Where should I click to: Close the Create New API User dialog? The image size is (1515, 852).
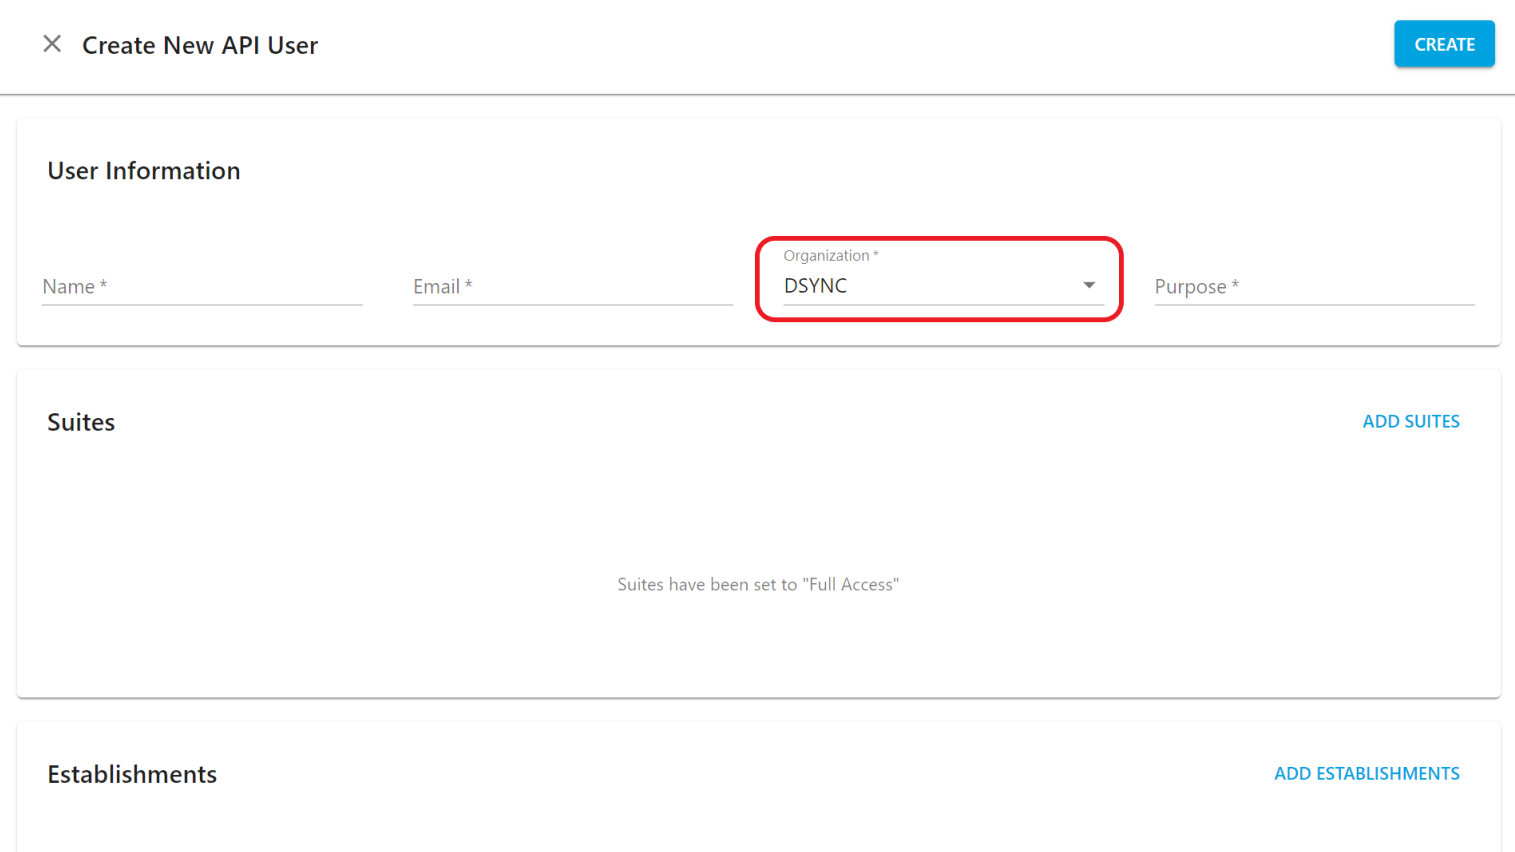[x=52, y=44]
